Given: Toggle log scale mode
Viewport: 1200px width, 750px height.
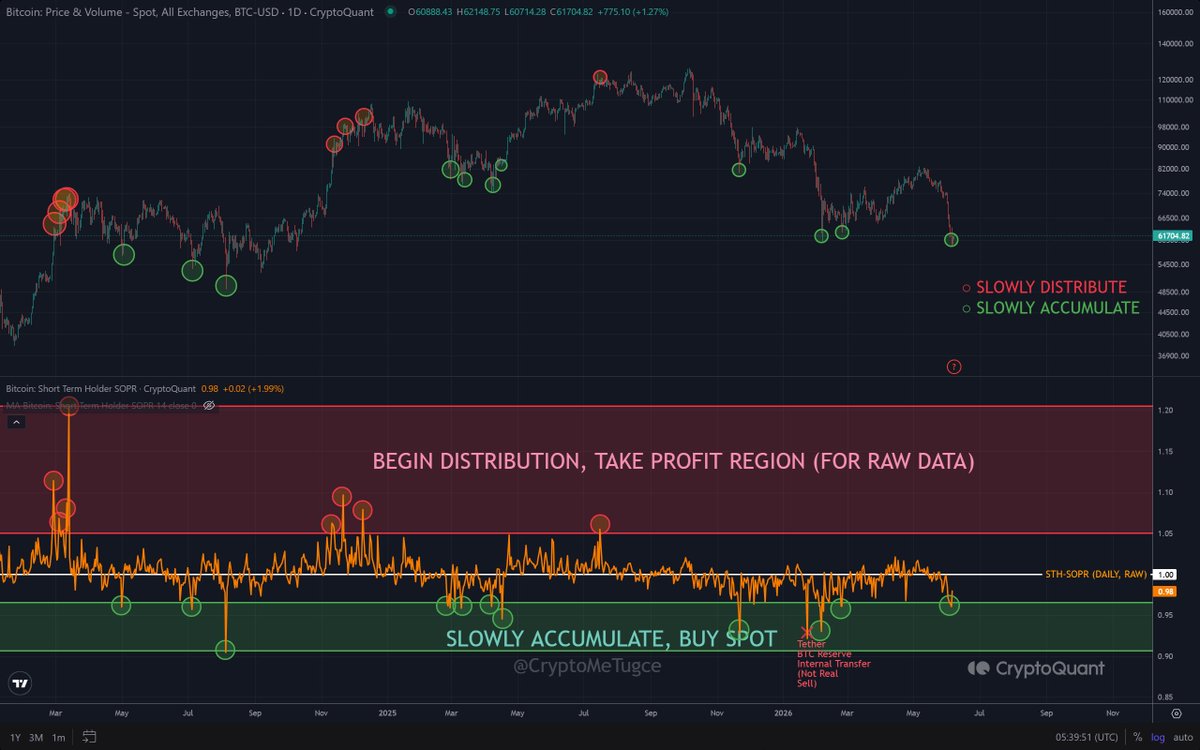Looking at the screenshot, I should point(1157,737).
